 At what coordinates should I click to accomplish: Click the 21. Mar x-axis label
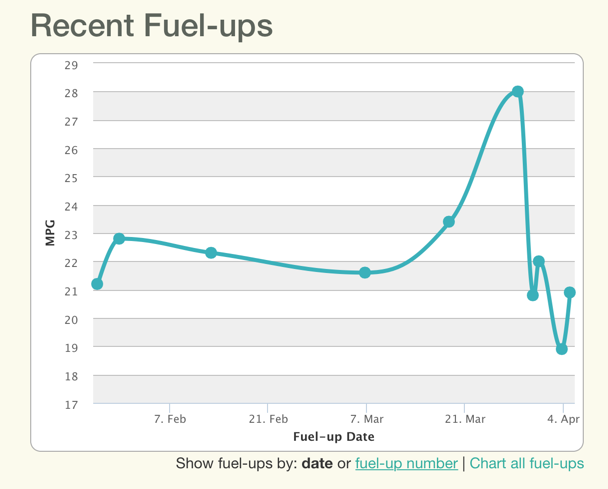(x=465, y=419)
